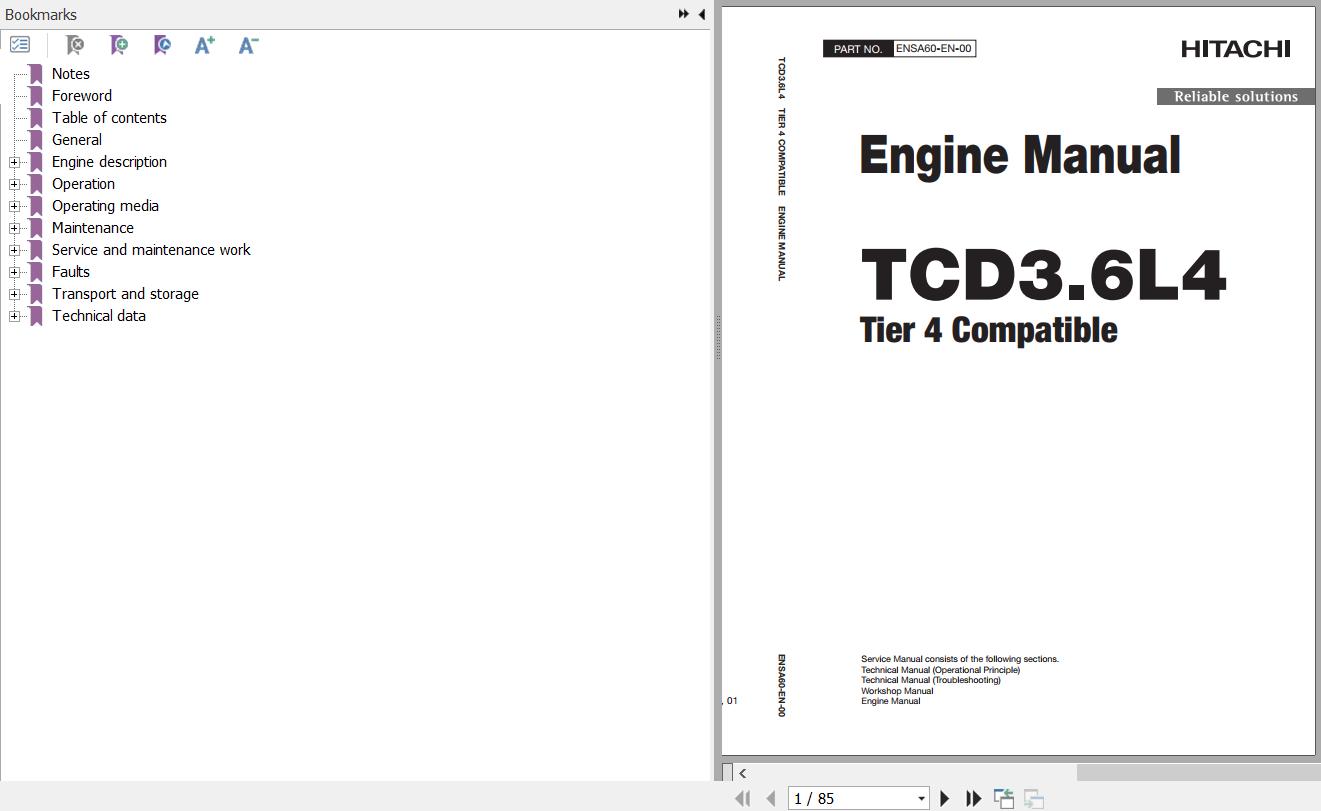Viewport: 1321px width, 811px height.
Task: Click the delete bookmark icon
Action: 75,45
